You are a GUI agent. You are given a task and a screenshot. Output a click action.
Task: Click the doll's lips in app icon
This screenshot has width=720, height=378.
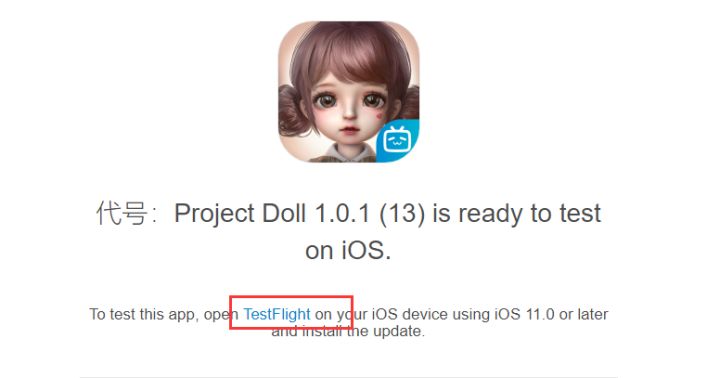tap(349, 130)
